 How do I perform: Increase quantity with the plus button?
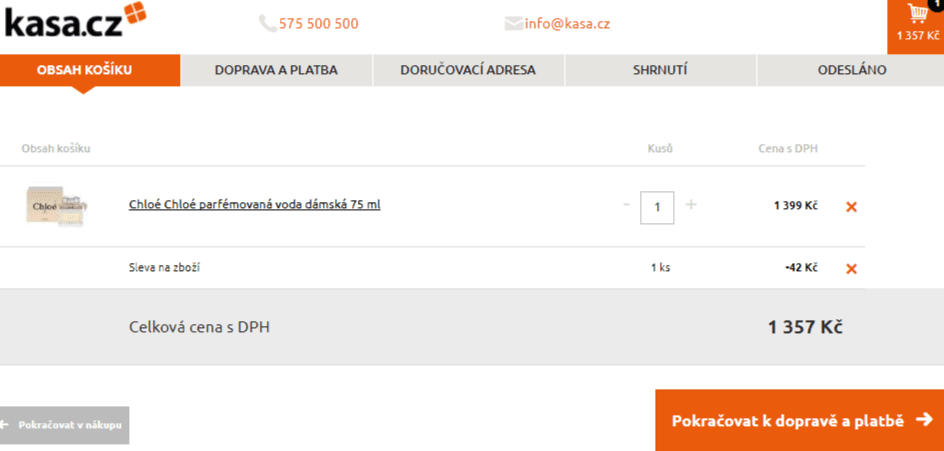click(691, 205)
